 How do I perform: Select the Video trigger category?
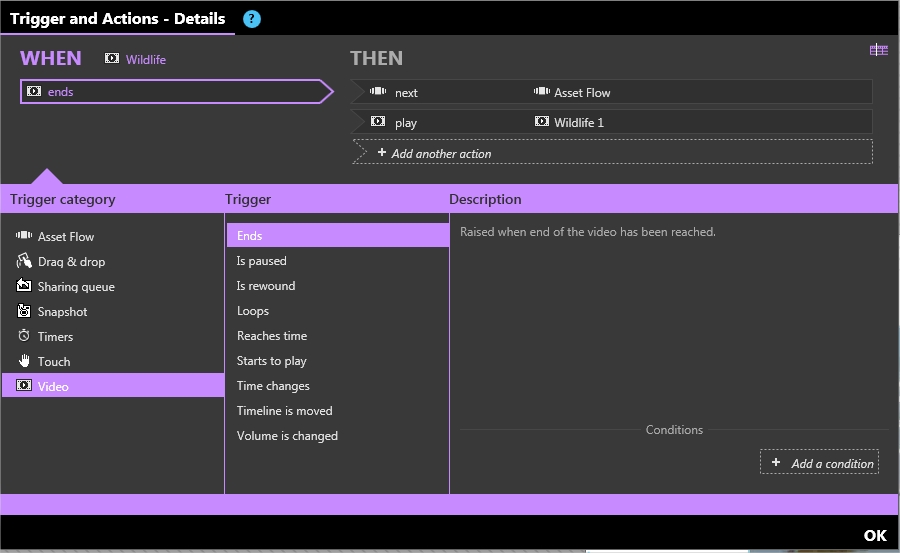(112, 386)
